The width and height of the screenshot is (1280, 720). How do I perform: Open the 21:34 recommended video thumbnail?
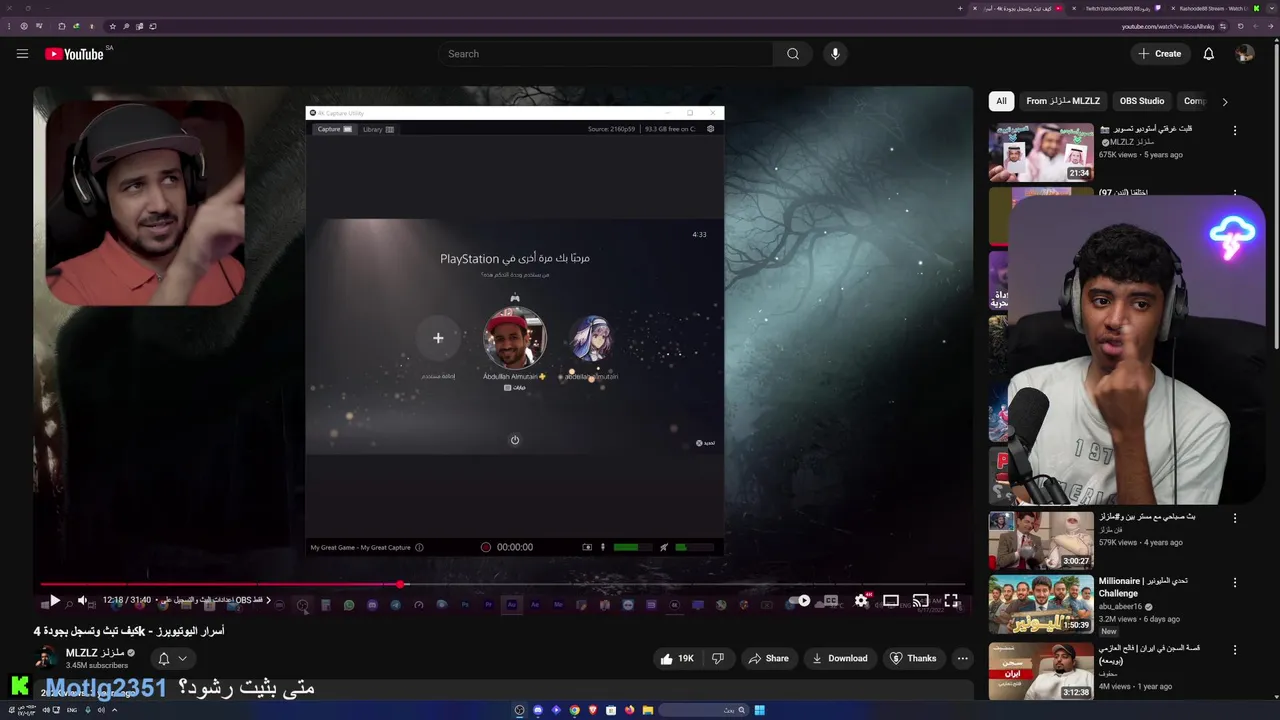click(1041, 152)
